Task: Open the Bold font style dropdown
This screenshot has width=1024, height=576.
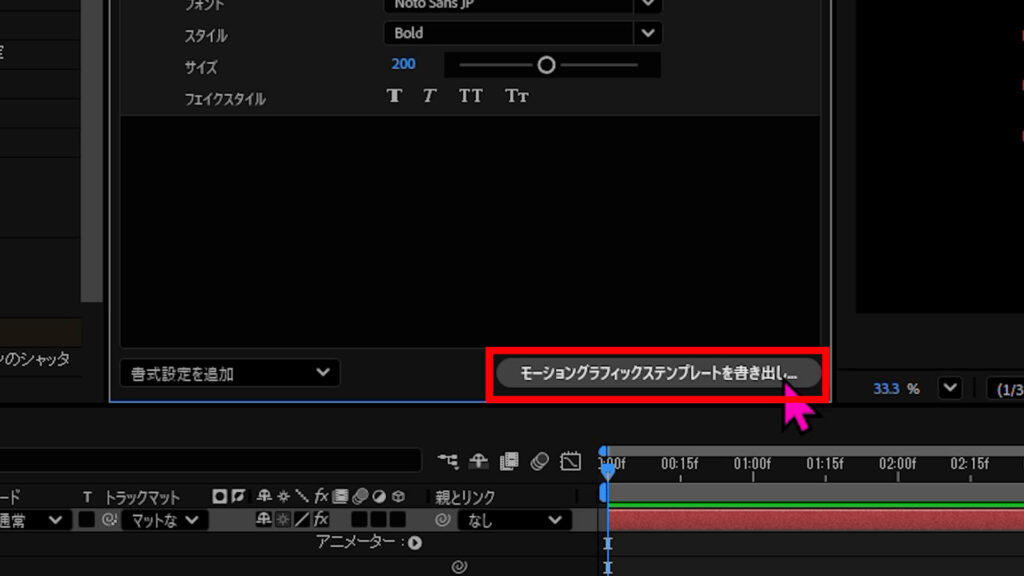Action: [x=648, y=33]
